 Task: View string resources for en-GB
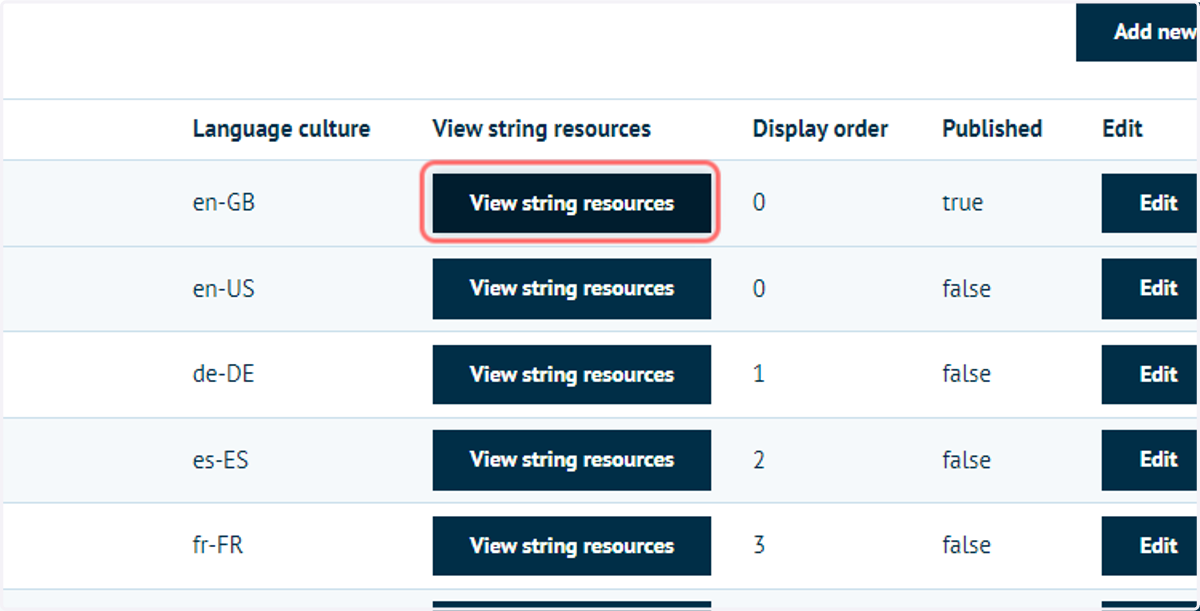click(x=571, y=203)
